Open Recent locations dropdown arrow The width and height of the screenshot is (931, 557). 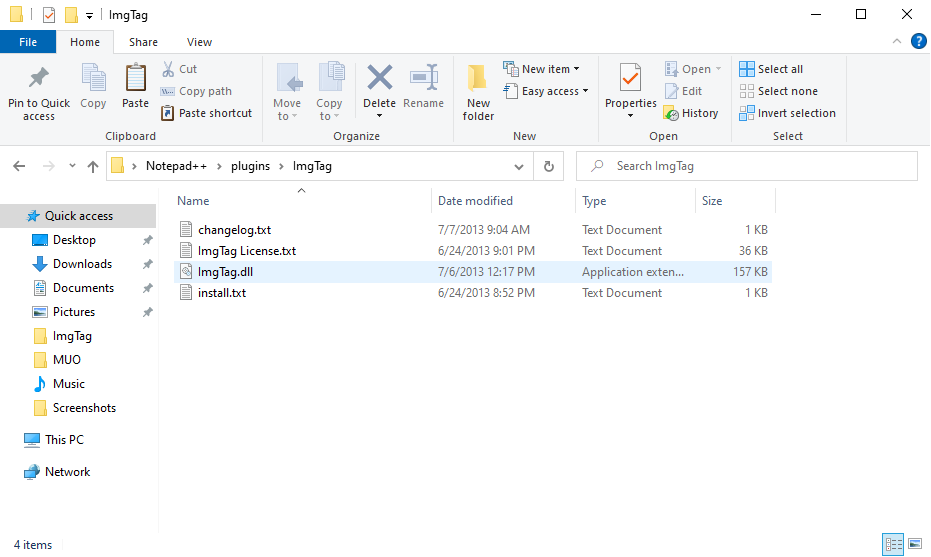(x=72, y=166)
